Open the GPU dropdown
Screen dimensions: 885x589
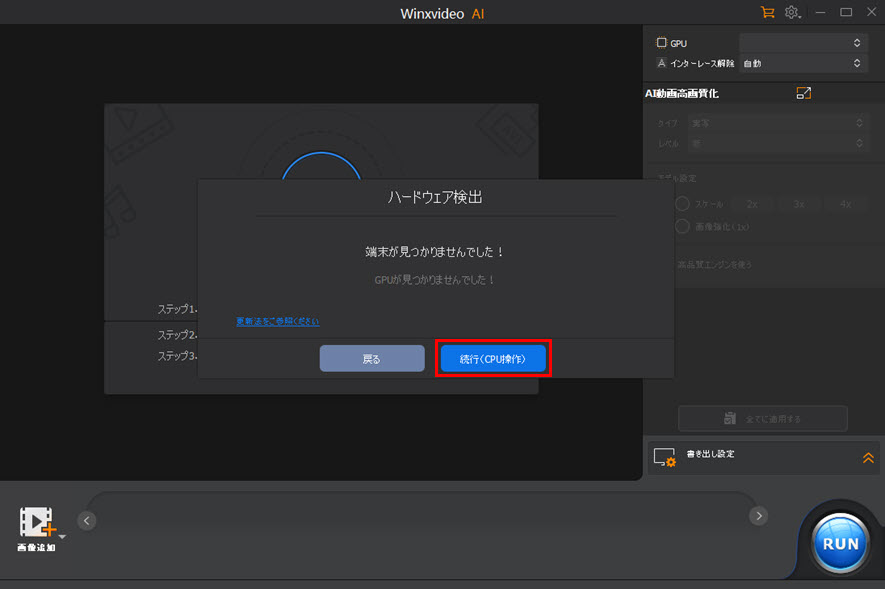coord(801,43)
